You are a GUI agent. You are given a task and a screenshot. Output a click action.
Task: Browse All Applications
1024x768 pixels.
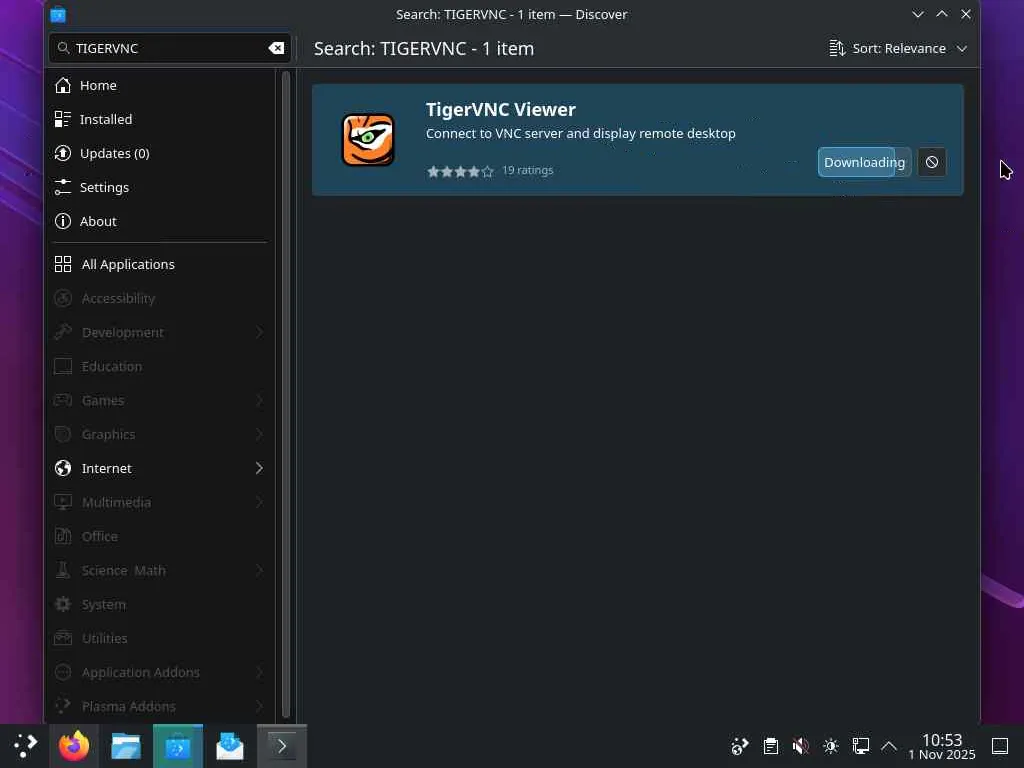pos(160,264)
